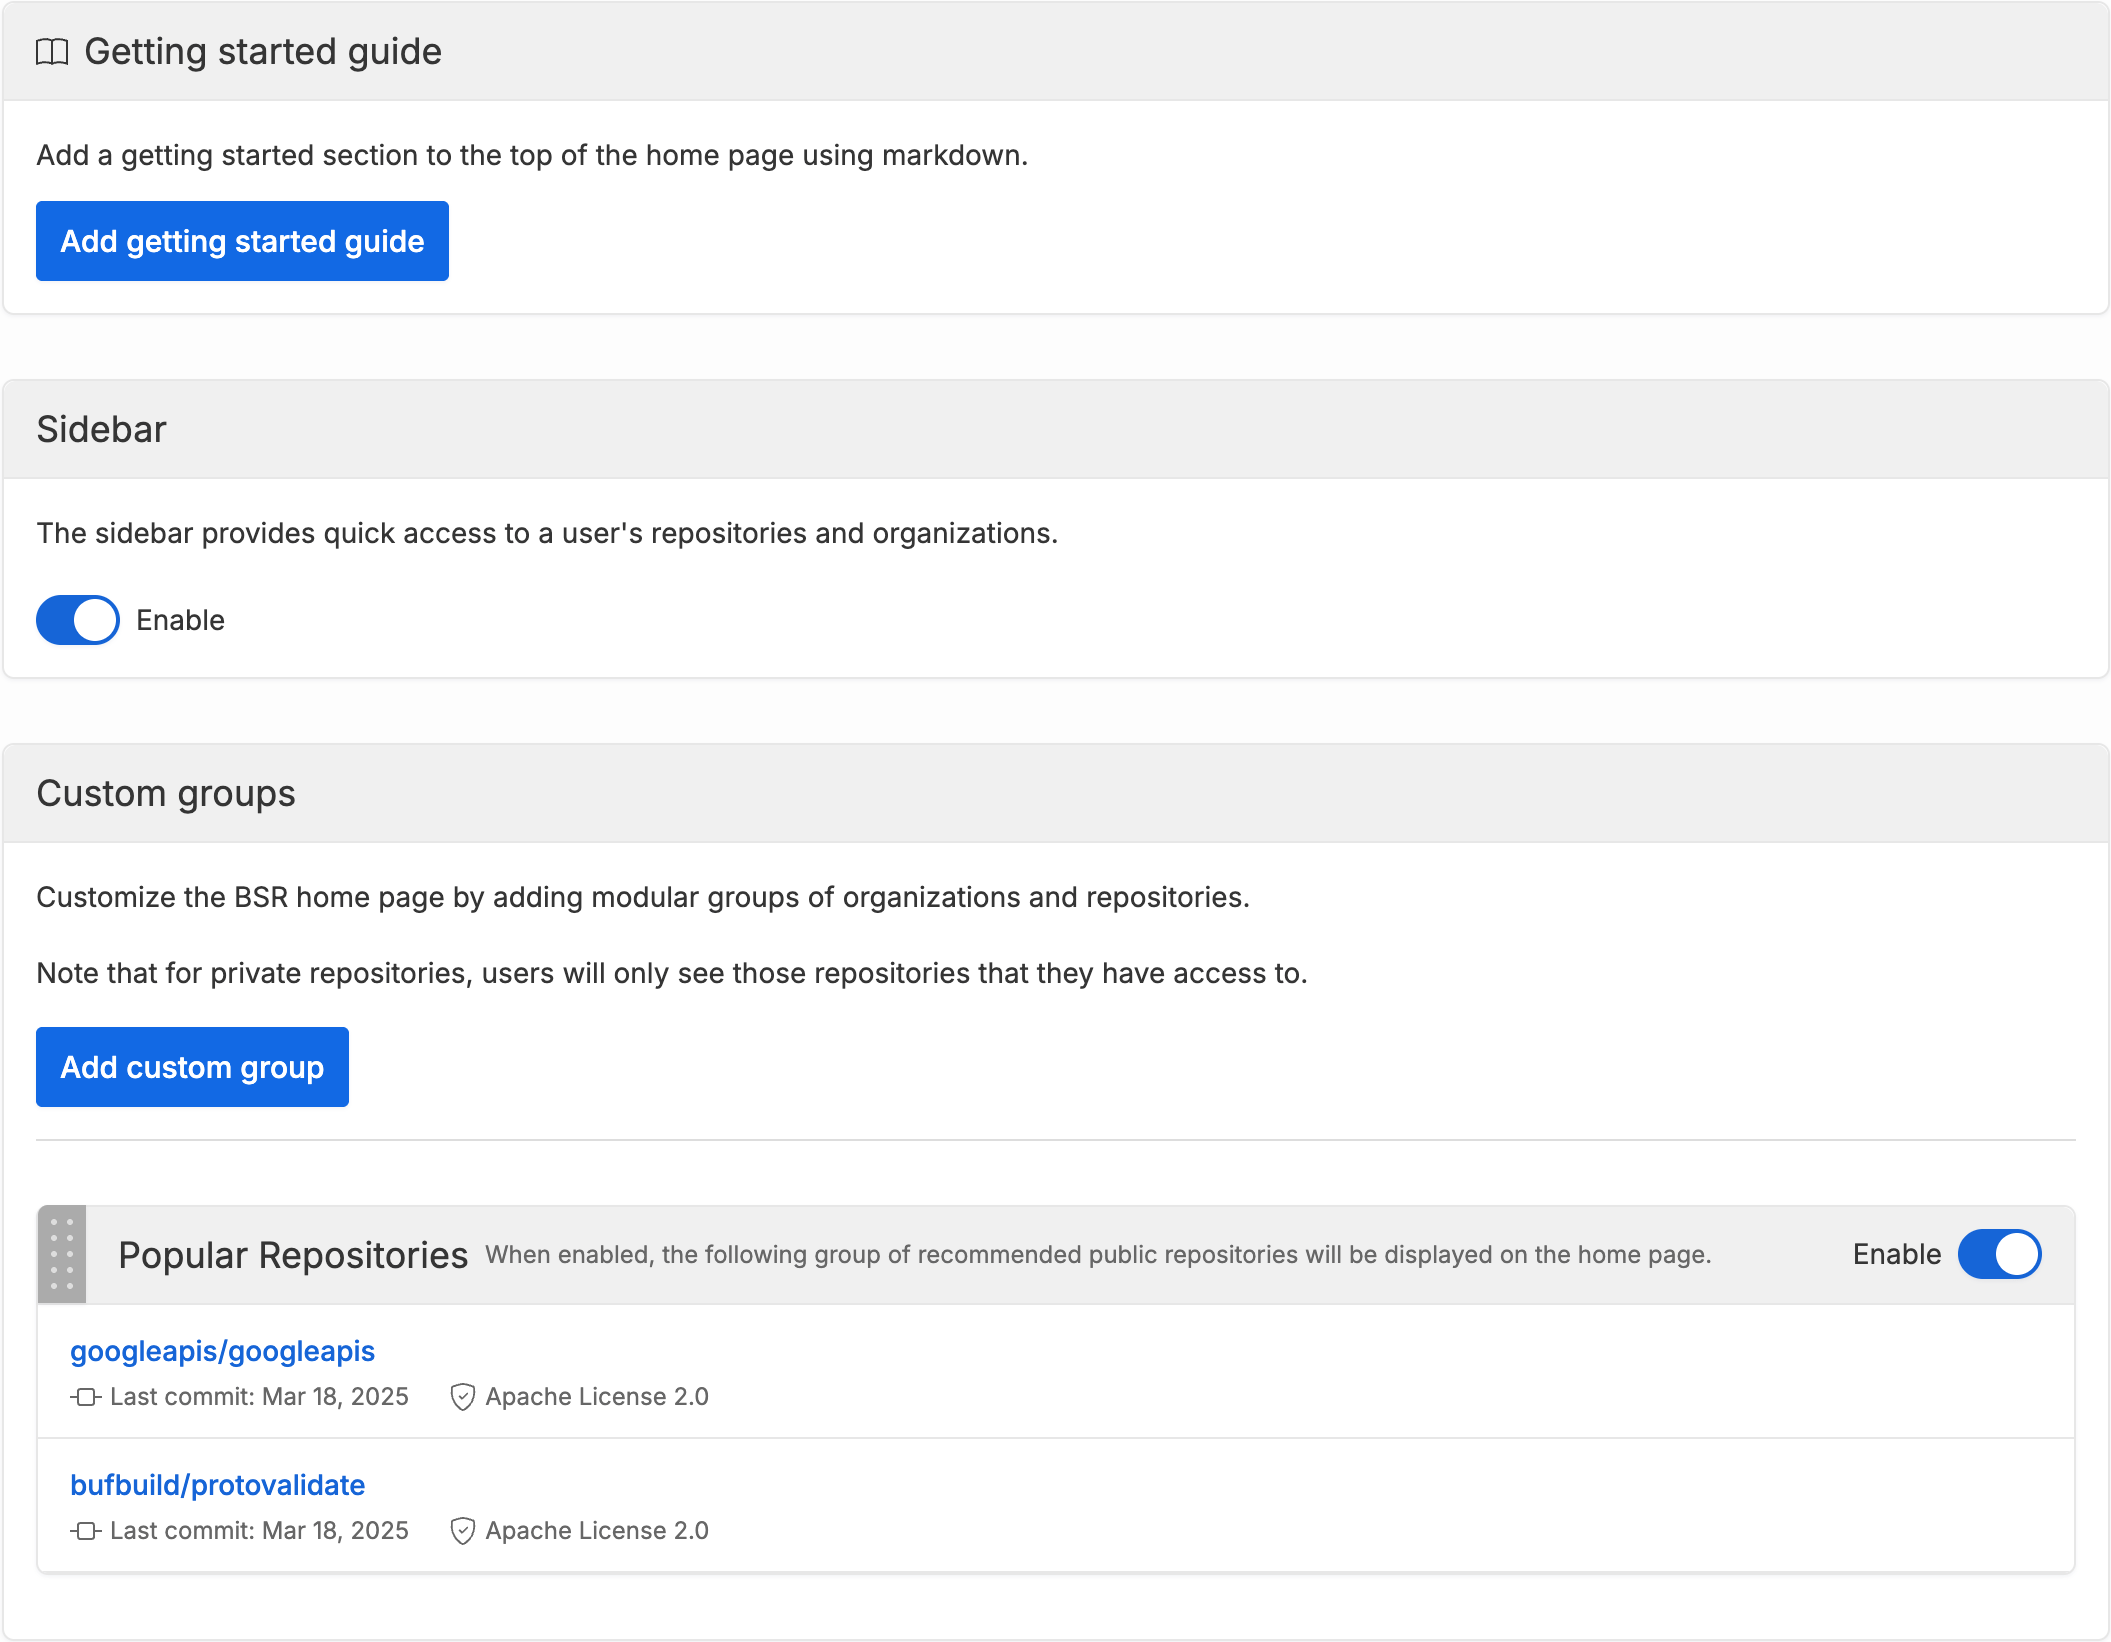This screenshot has width=2111, height=1642.
Task: Click the 'When enabled, the following group' description
Action: pyautogui.click(x=1098, y=1255)
